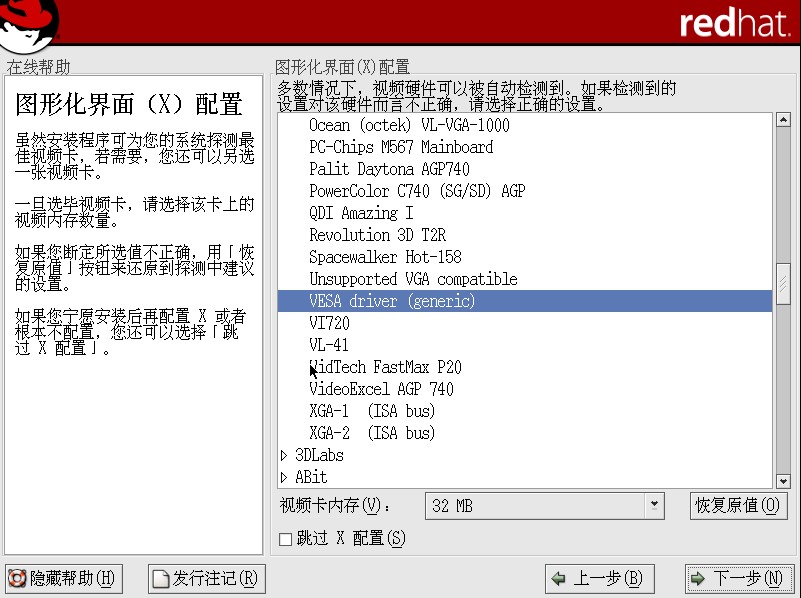Screen dimensions: 801x598
Task: Click the 隐藏帮助(H) button label
Action: [x=73, y=579]
